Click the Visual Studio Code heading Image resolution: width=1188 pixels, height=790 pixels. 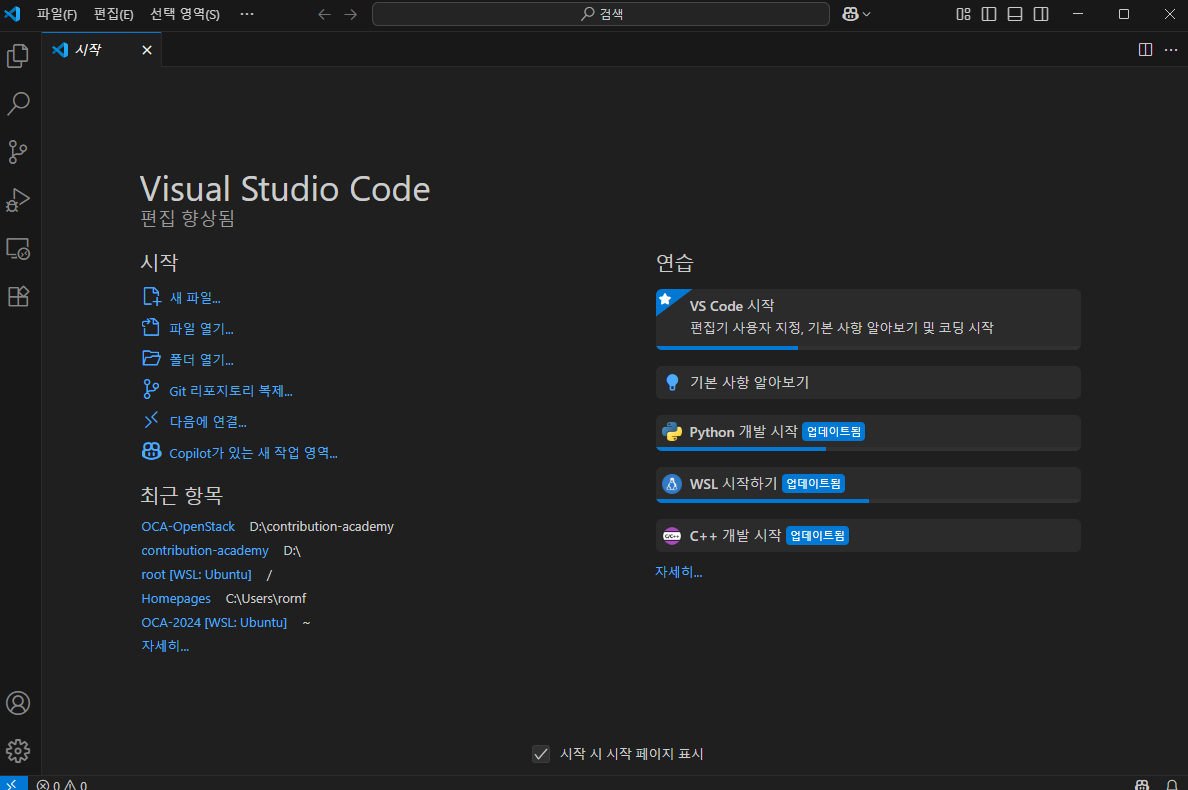click(x=285, y=189)
